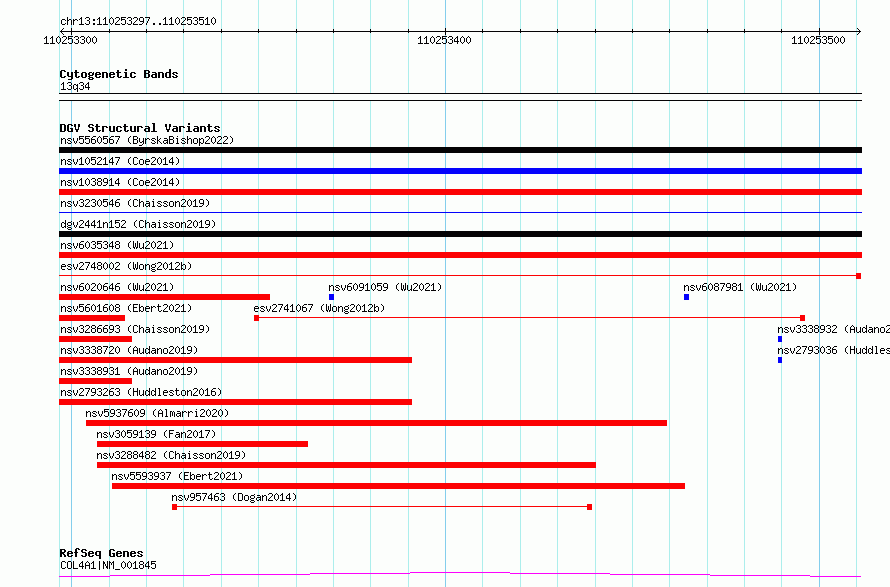Open nsv6087981 (Wu2021) variant label
Screen dimensions: 890x587
click(x=740, y=287)
